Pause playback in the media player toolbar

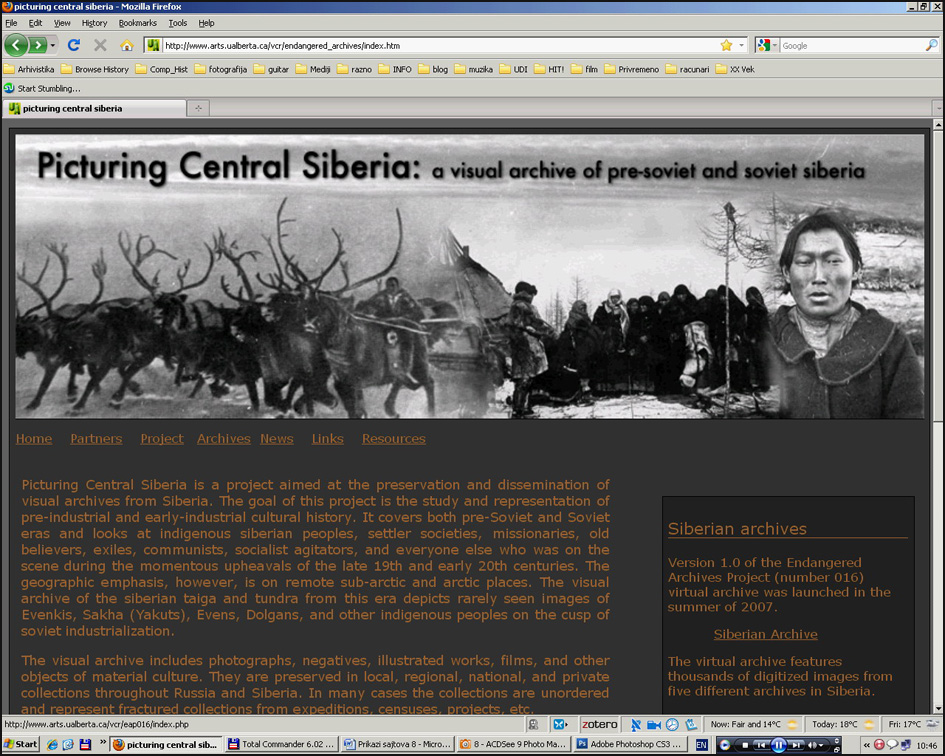[x=778, y=745]
